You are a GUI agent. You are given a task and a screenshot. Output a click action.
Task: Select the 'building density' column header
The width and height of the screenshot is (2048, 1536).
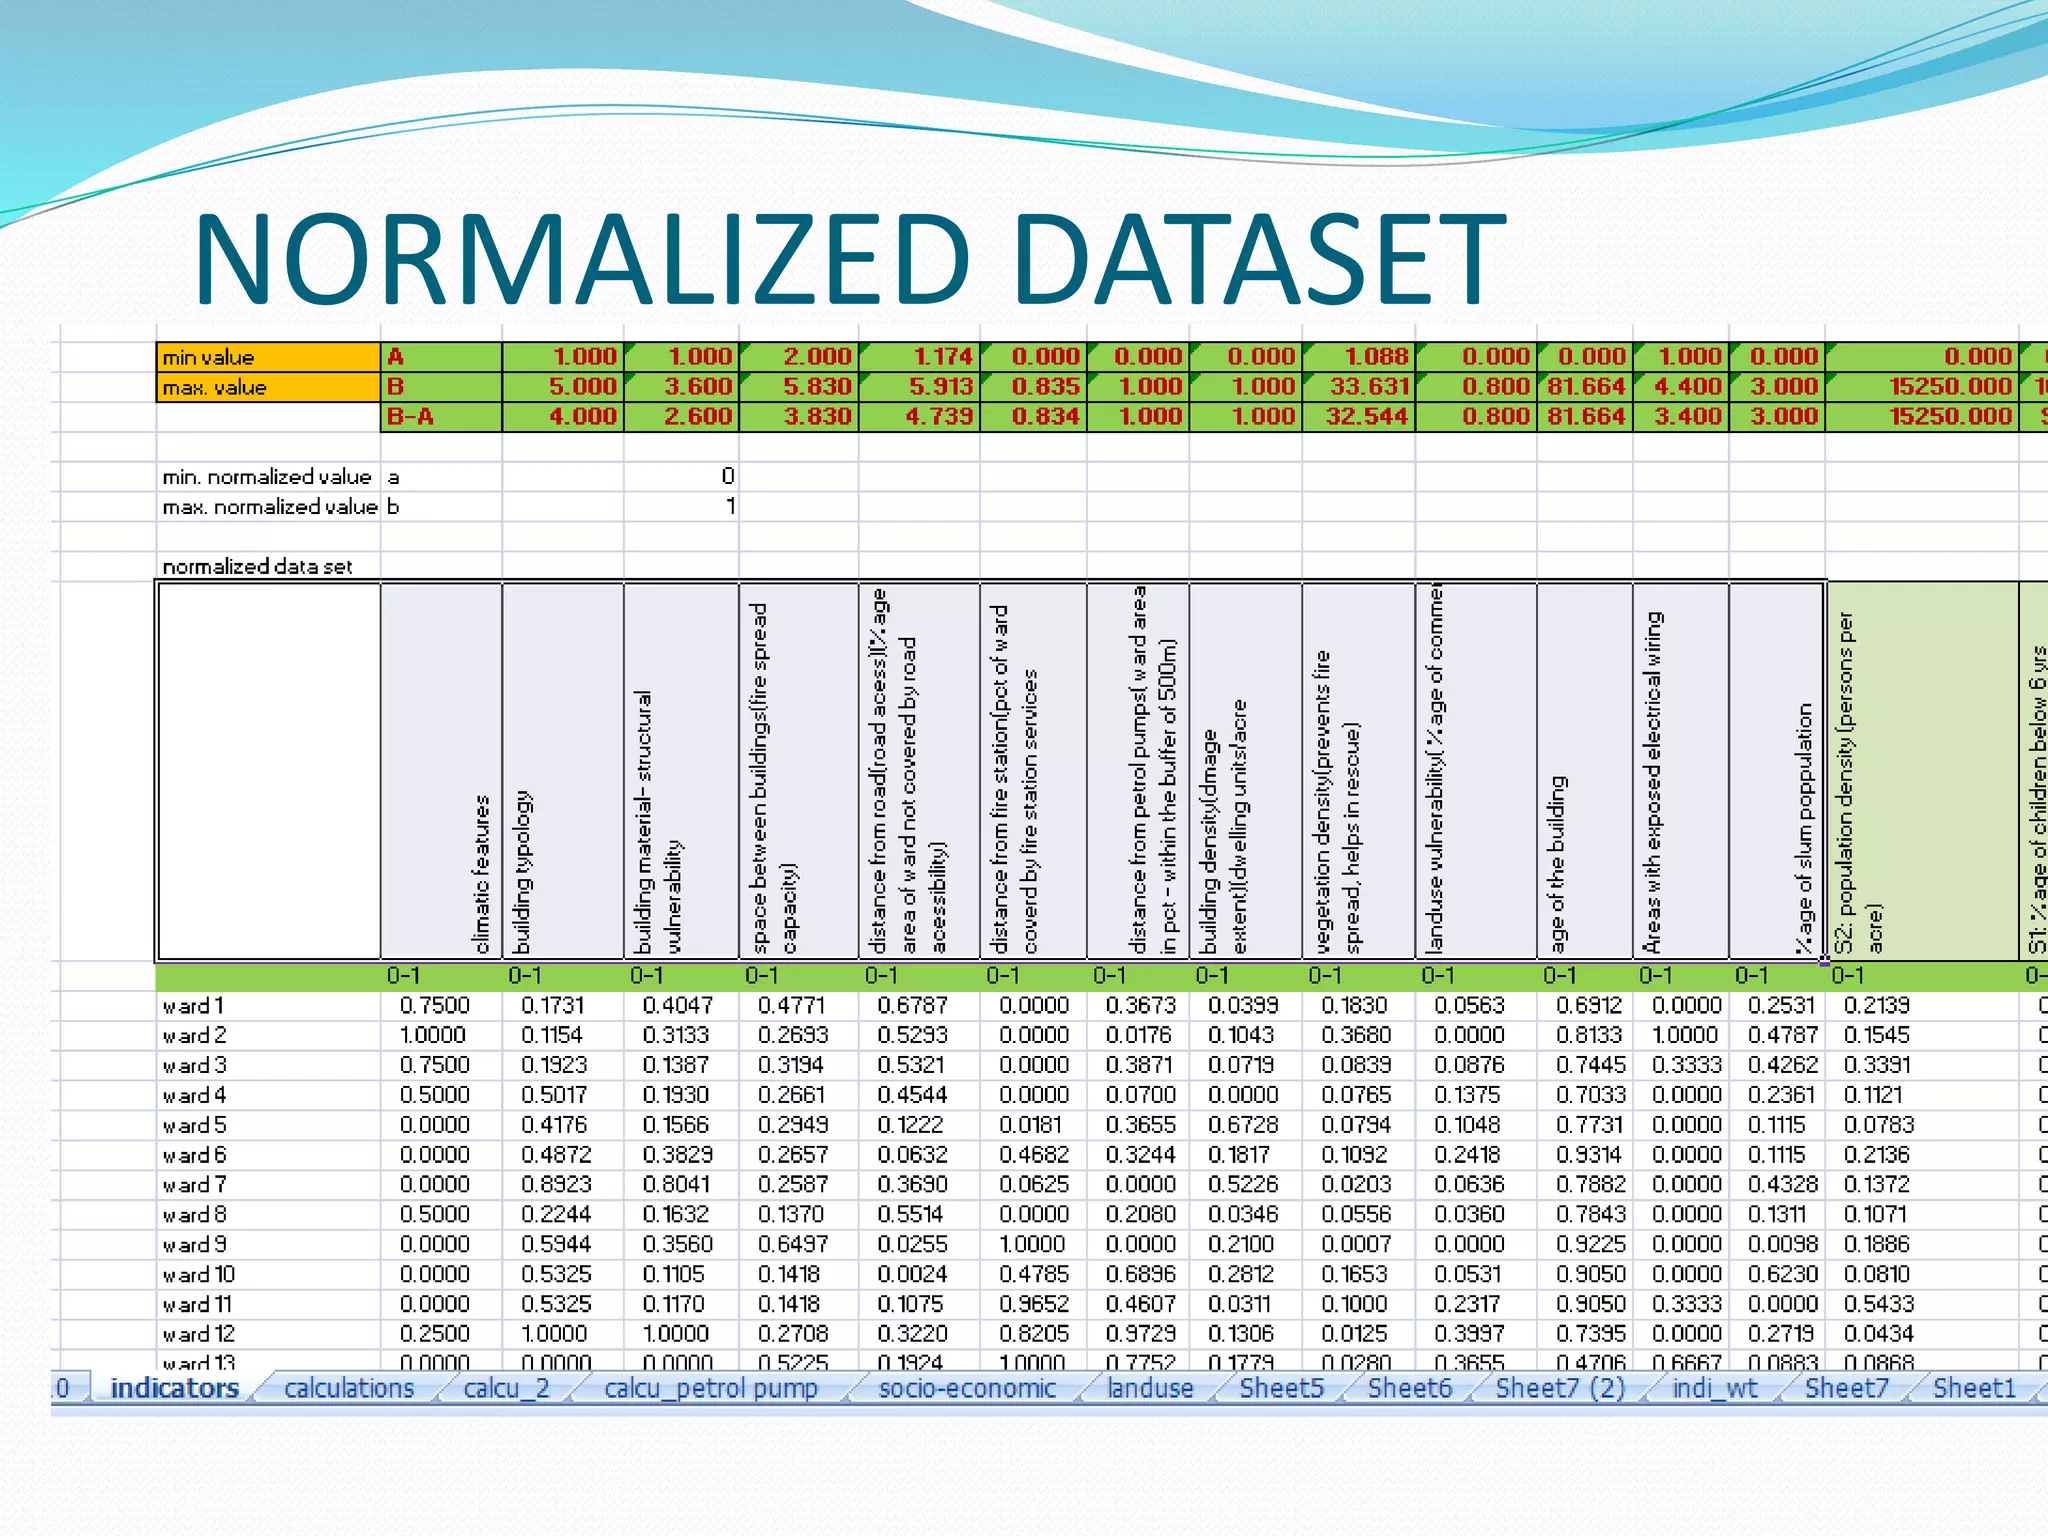tap(1246, 771)
